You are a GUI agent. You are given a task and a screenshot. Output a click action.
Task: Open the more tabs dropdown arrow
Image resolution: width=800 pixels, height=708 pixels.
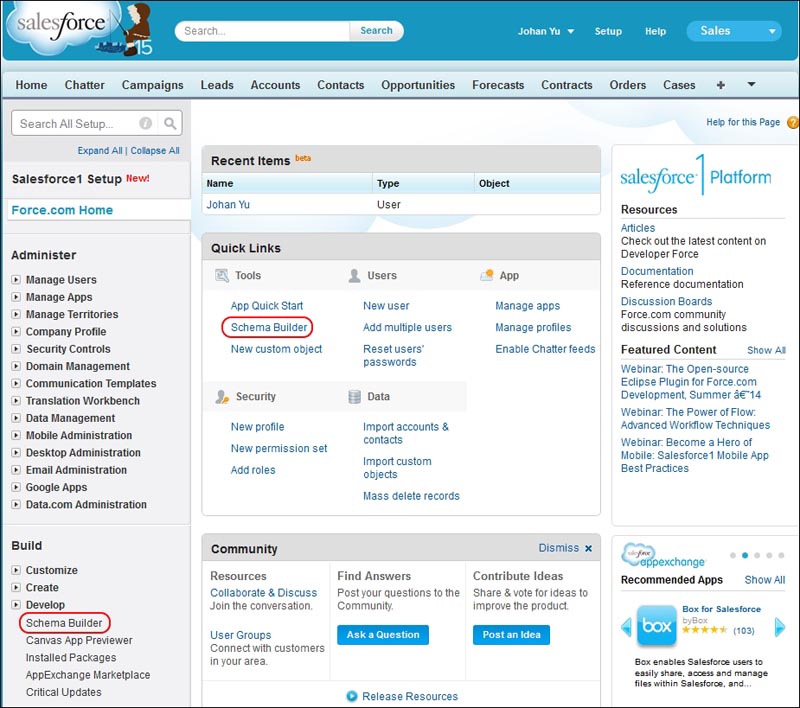click(x=751, y=84)
